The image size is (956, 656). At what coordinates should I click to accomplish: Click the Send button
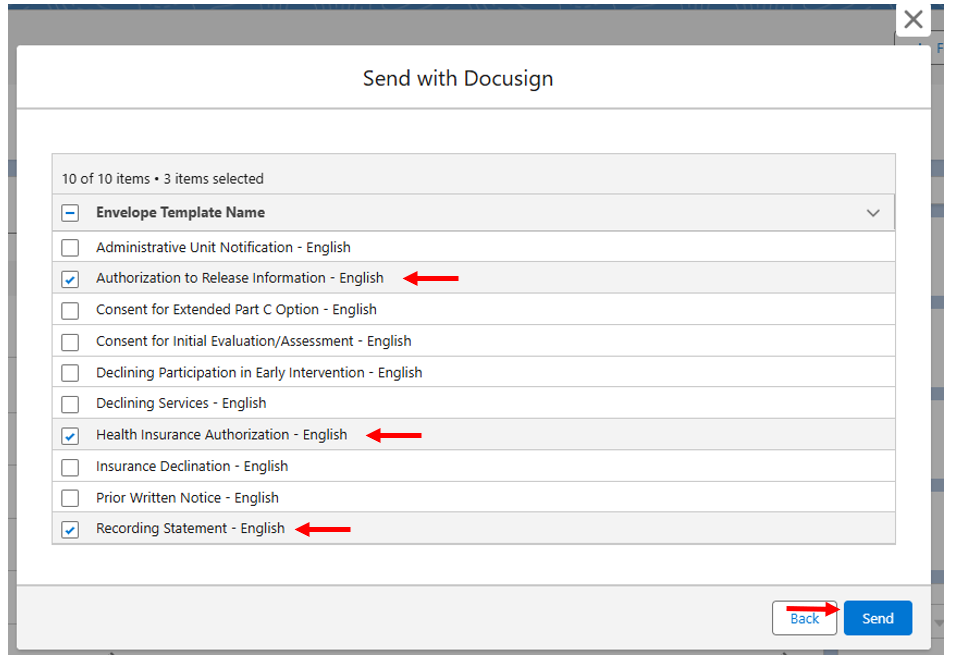tap(877, 618)
